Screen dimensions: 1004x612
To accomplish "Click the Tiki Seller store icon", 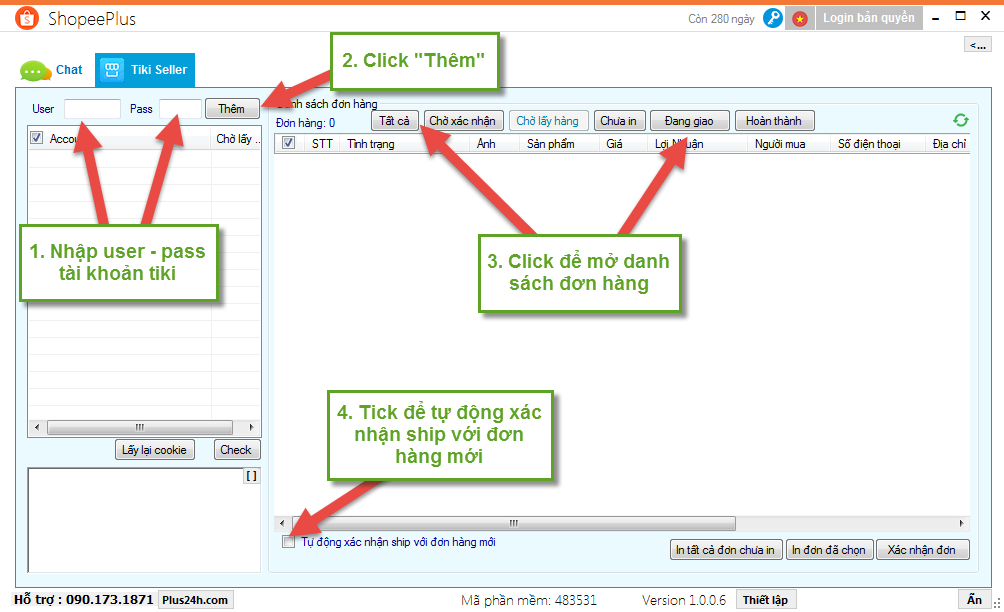I will point(112,70).
